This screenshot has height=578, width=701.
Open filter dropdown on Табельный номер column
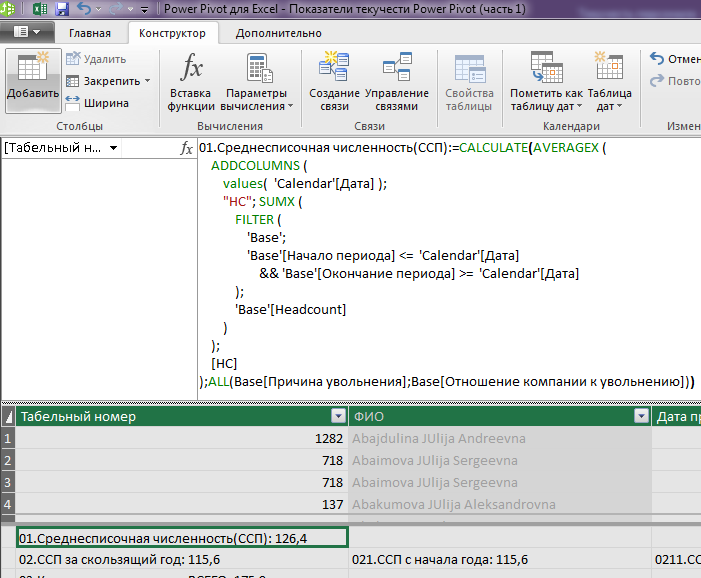[338, 416]
